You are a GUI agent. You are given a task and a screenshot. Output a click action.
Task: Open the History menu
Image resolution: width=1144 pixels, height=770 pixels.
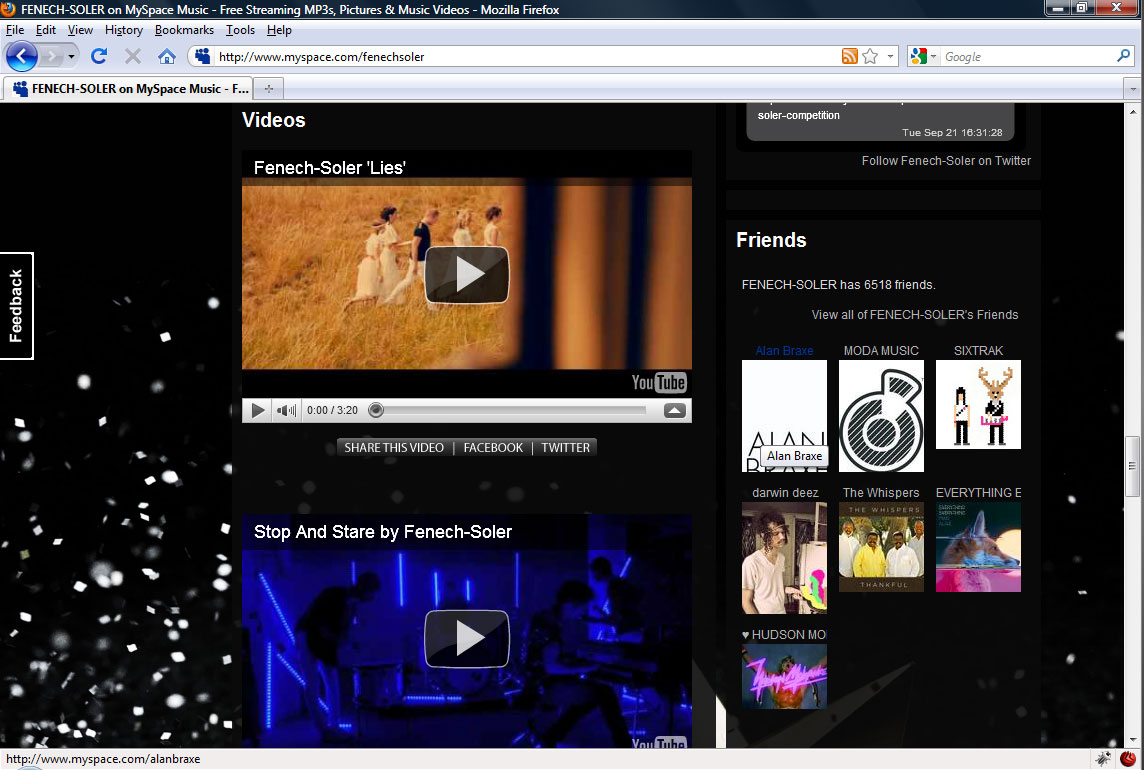point(123,30)
